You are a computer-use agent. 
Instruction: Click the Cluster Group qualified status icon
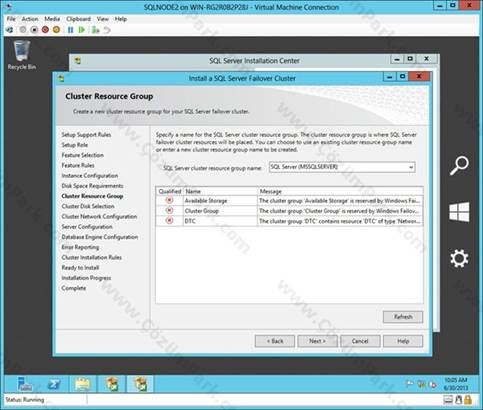click(169, 210)
